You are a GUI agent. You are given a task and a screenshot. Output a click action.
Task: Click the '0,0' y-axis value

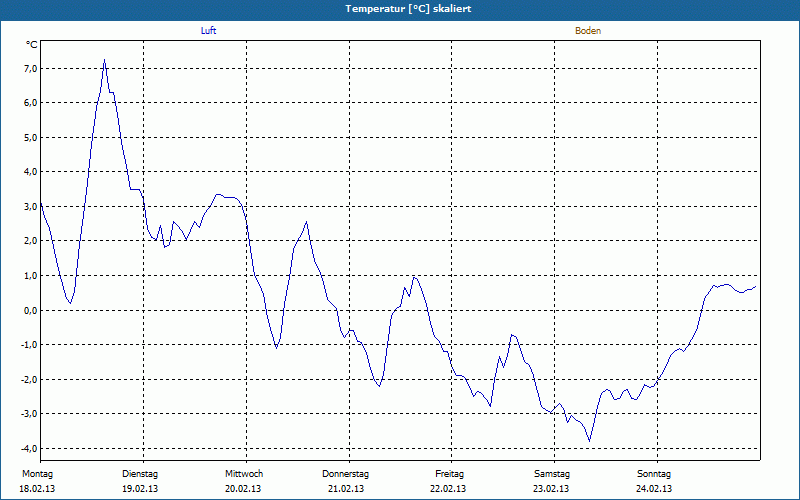[x=31, y=310]
